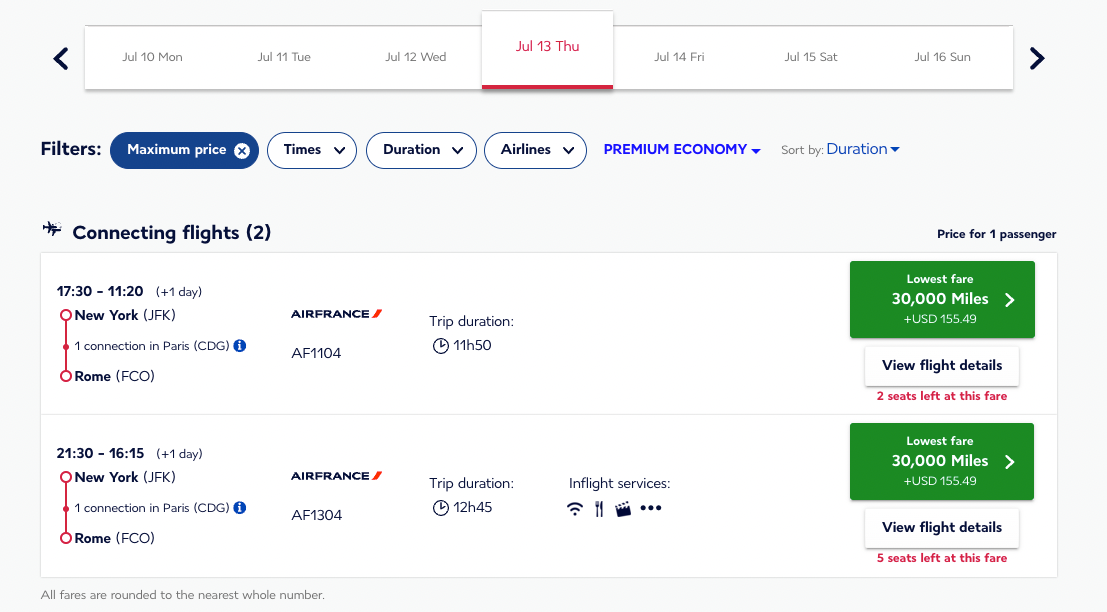This screenshot has width=1107, height=612.
Task: Click the right arrow to see later dates
Action: 1037,58
